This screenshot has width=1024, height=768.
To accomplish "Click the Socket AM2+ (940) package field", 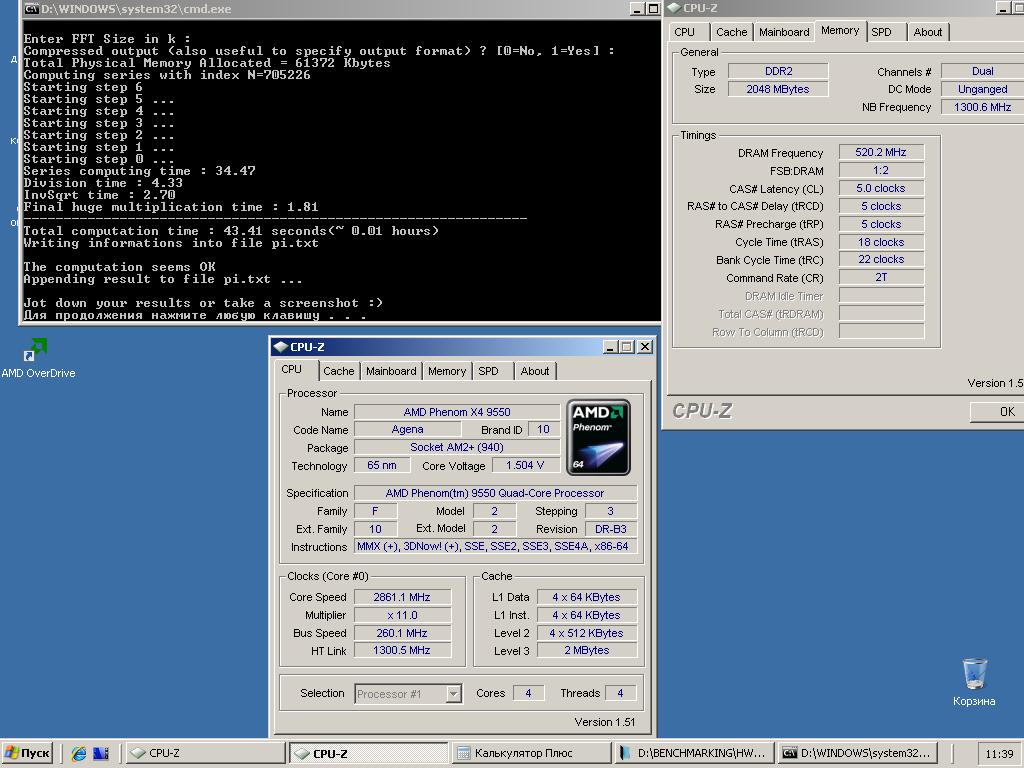I will [456, 447].
